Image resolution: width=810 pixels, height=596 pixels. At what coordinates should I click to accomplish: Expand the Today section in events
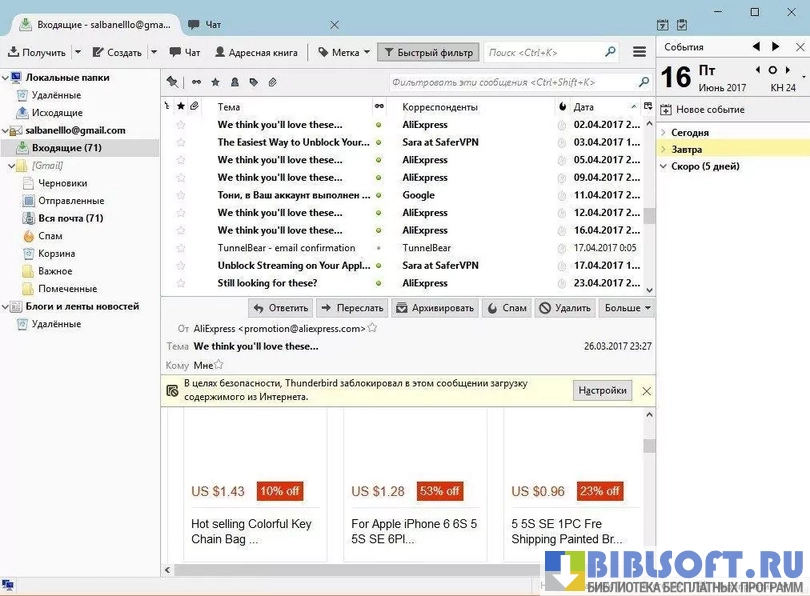tap(664, 132)
